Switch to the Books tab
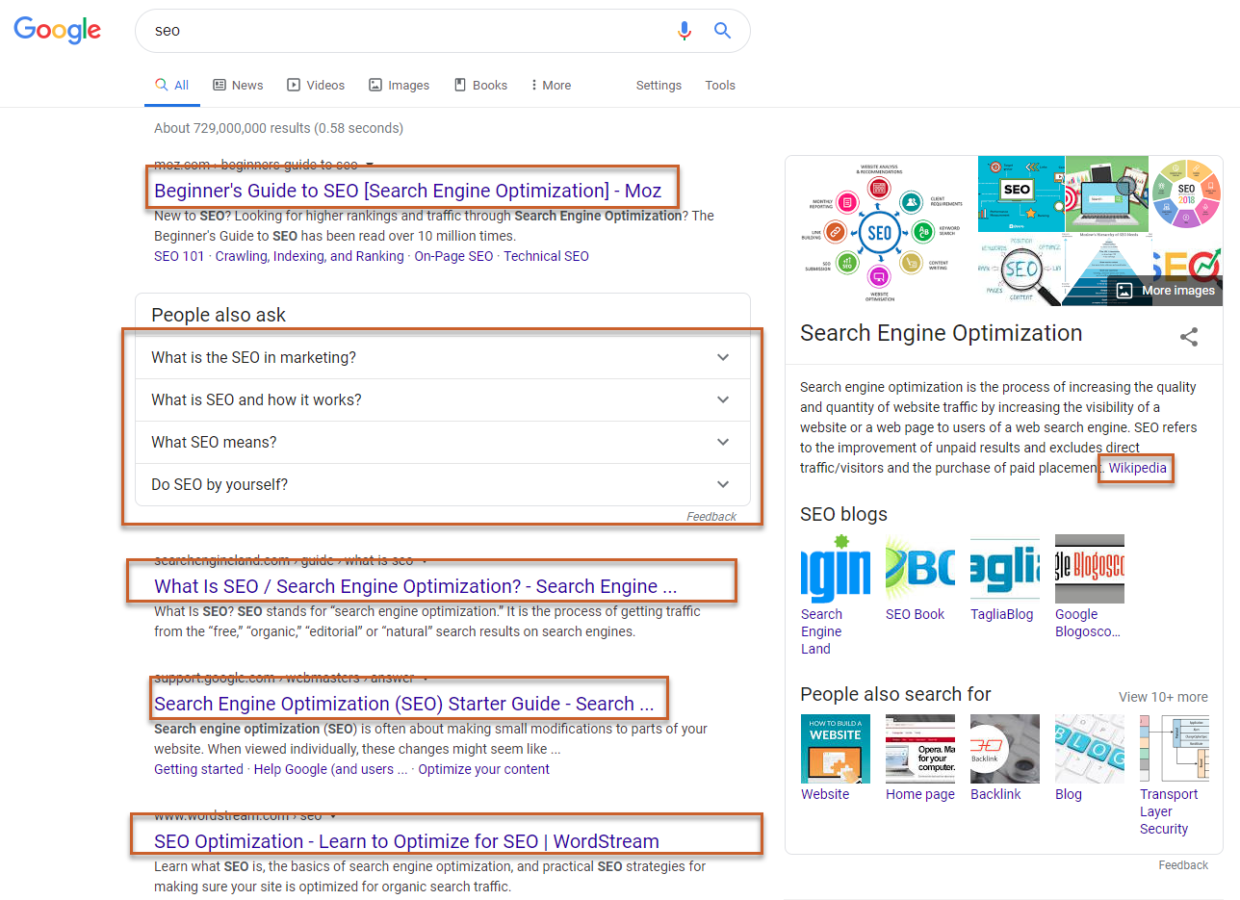This screenshot has height=900, width=1240. click(x=481, y=85)
